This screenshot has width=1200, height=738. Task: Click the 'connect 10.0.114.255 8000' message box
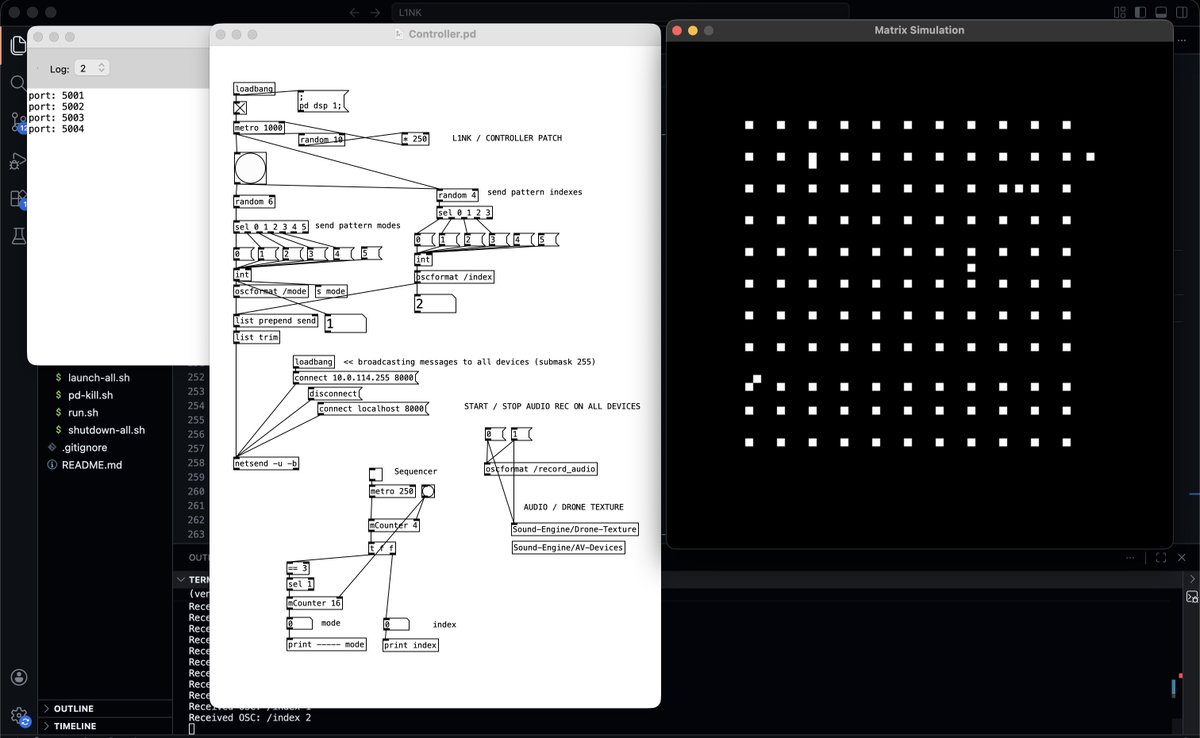point(355,378)
